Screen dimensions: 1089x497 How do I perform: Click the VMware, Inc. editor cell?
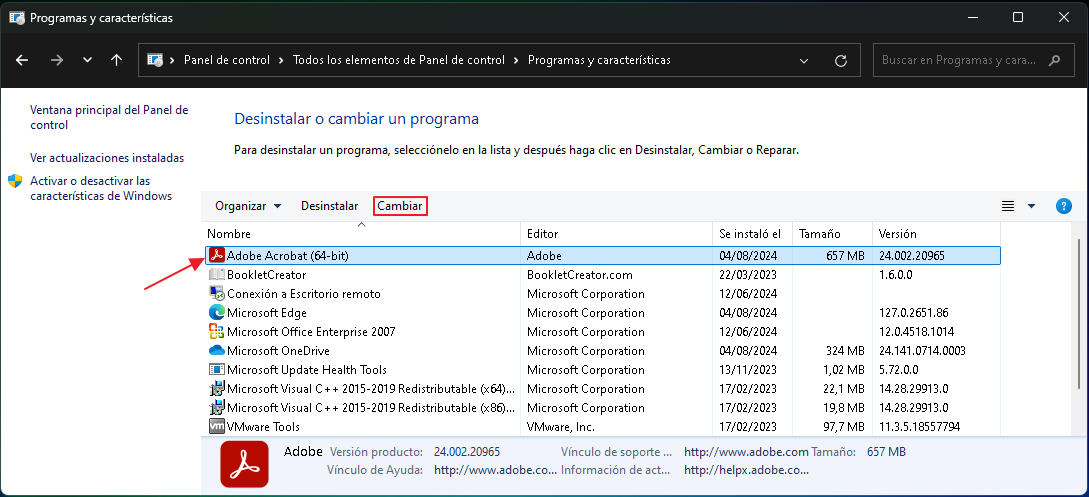tap(561, 427)
